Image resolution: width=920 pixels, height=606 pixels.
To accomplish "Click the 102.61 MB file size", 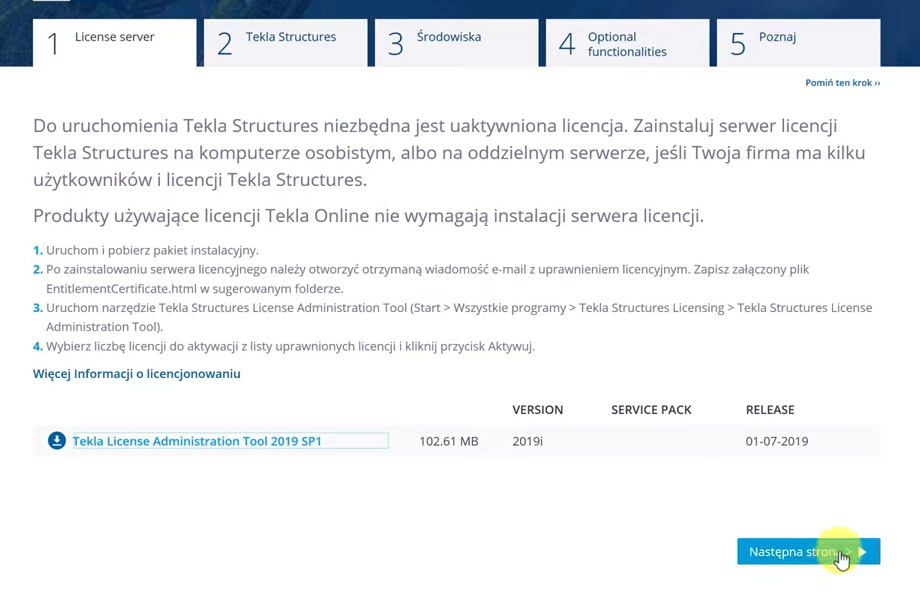I will (448, 441).
